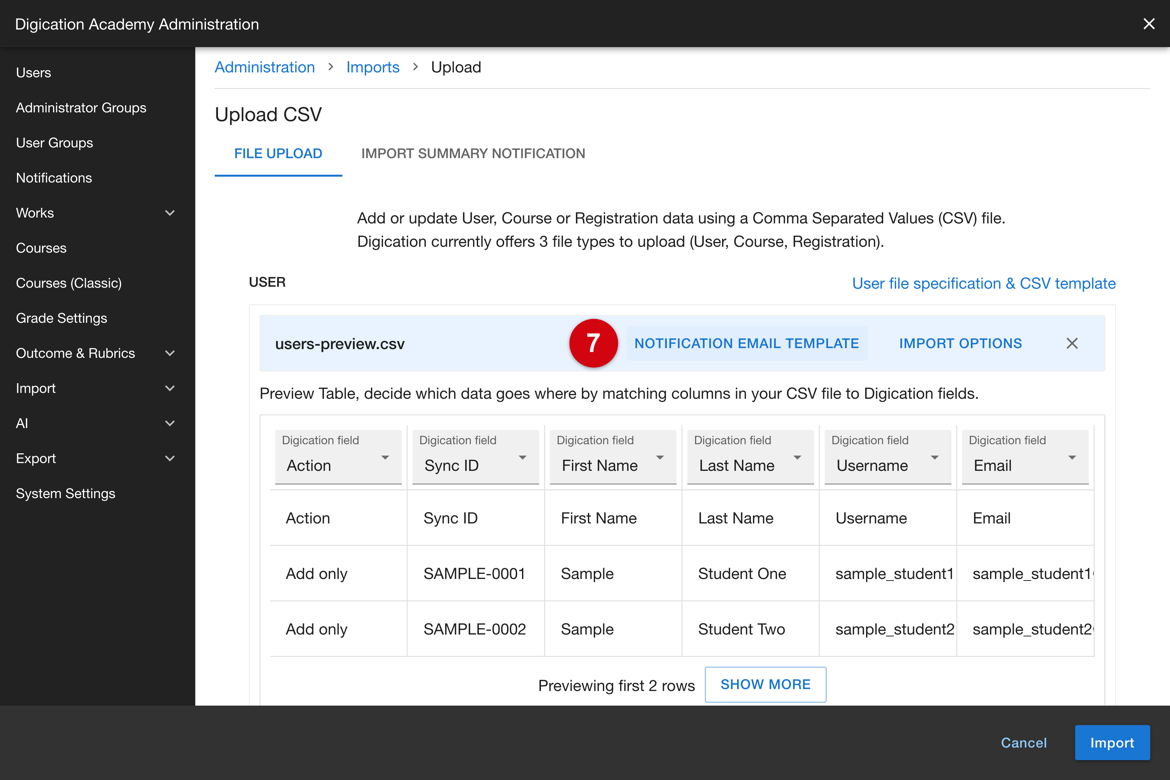Expand the Works sidebar menu chevron
1170x780 pixels.
(170, 213)
